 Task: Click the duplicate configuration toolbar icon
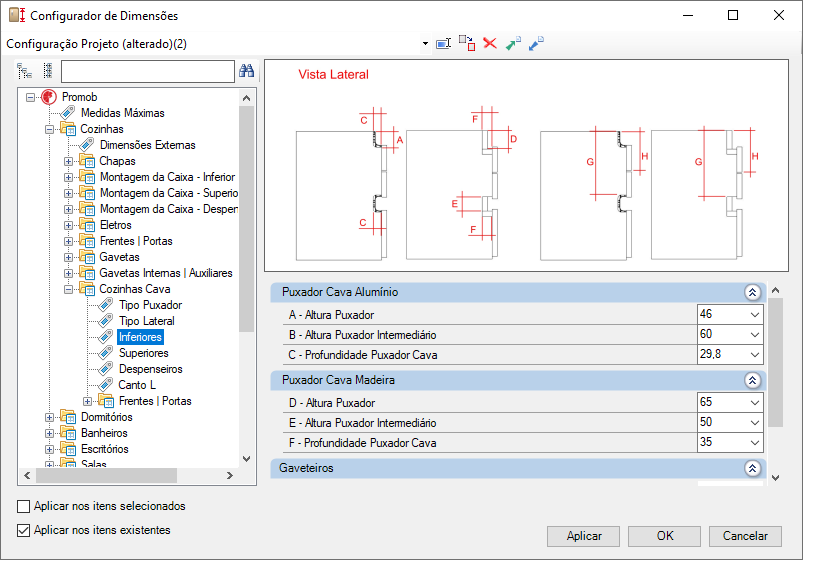point(467,43)
